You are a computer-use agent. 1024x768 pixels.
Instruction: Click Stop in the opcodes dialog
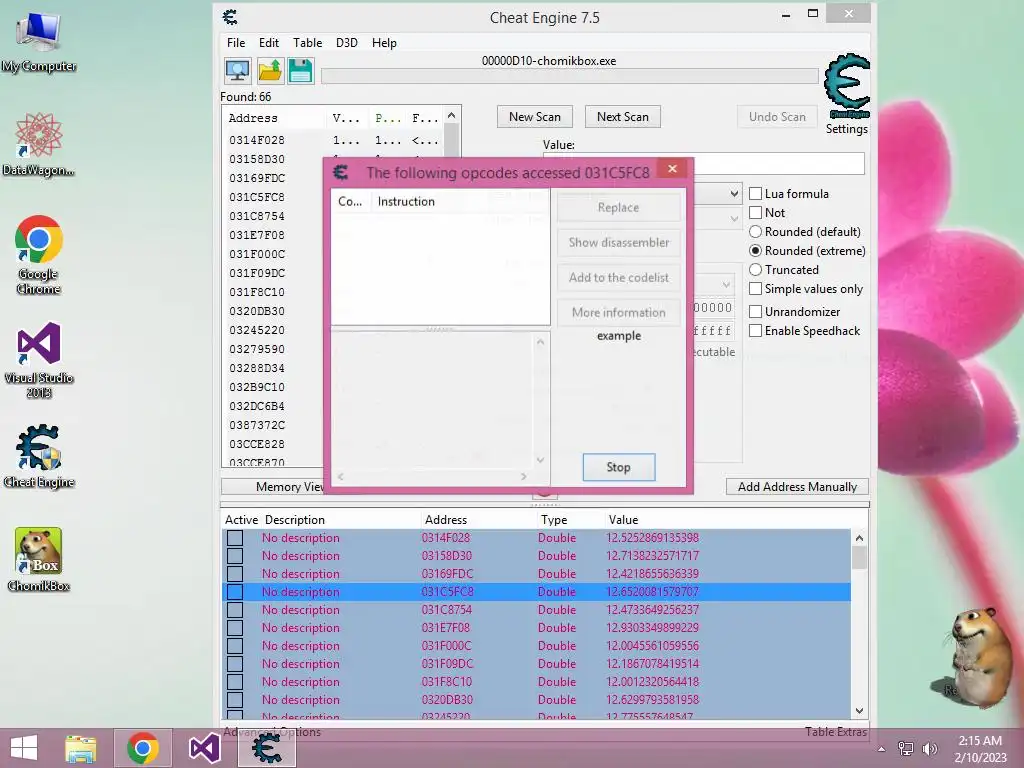point(618,467)
